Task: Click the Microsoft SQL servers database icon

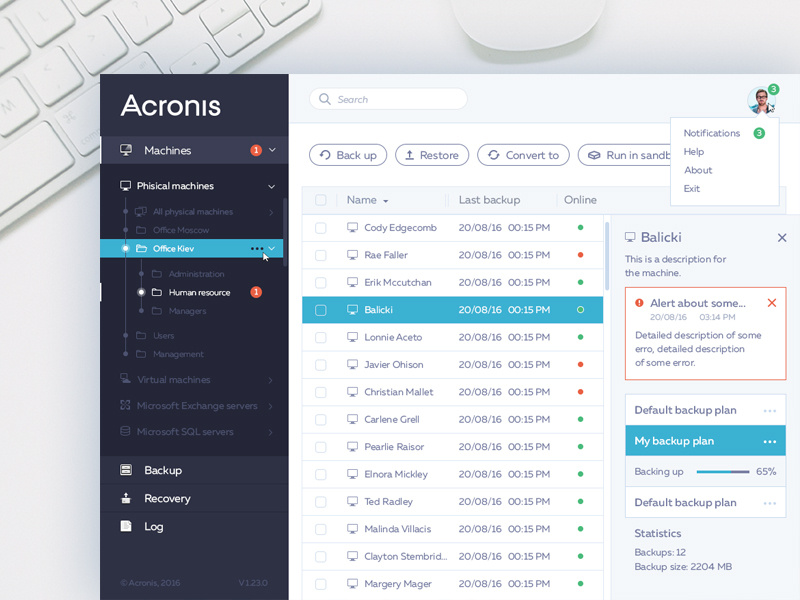Action: 125,431
